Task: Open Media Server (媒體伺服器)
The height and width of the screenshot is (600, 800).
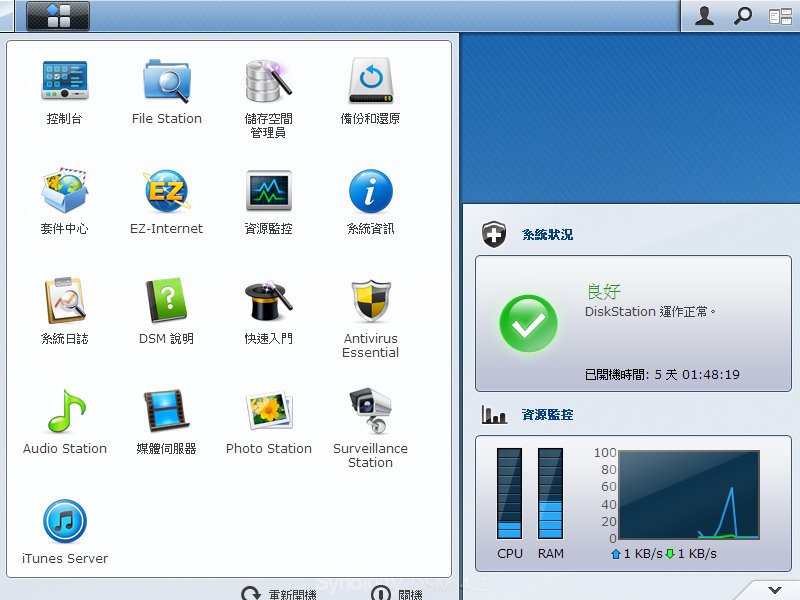Action: pos(167,411)
